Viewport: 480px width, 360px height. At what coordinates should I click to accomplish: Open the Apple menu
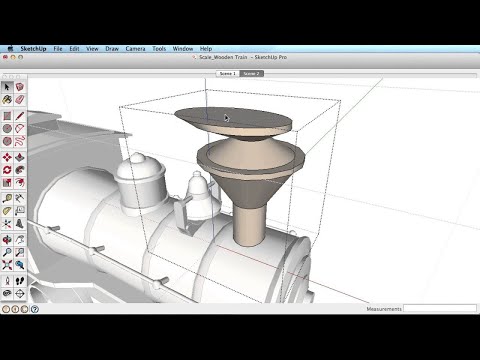pyautogui.click(x=10, y=49)
